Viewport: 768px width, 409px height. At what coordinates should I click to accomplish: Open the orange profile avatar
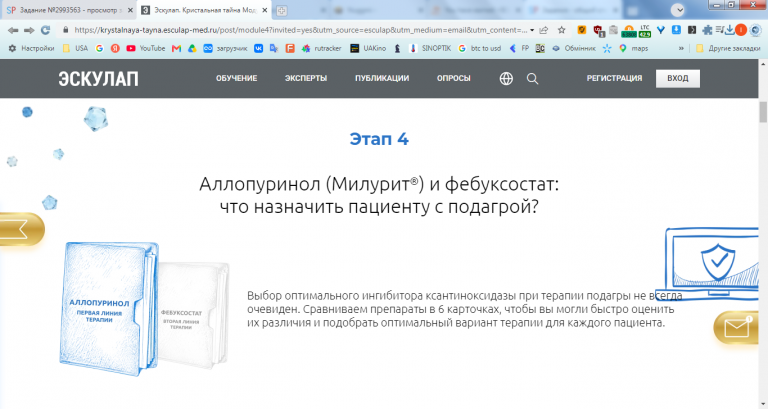pos(741,30)
